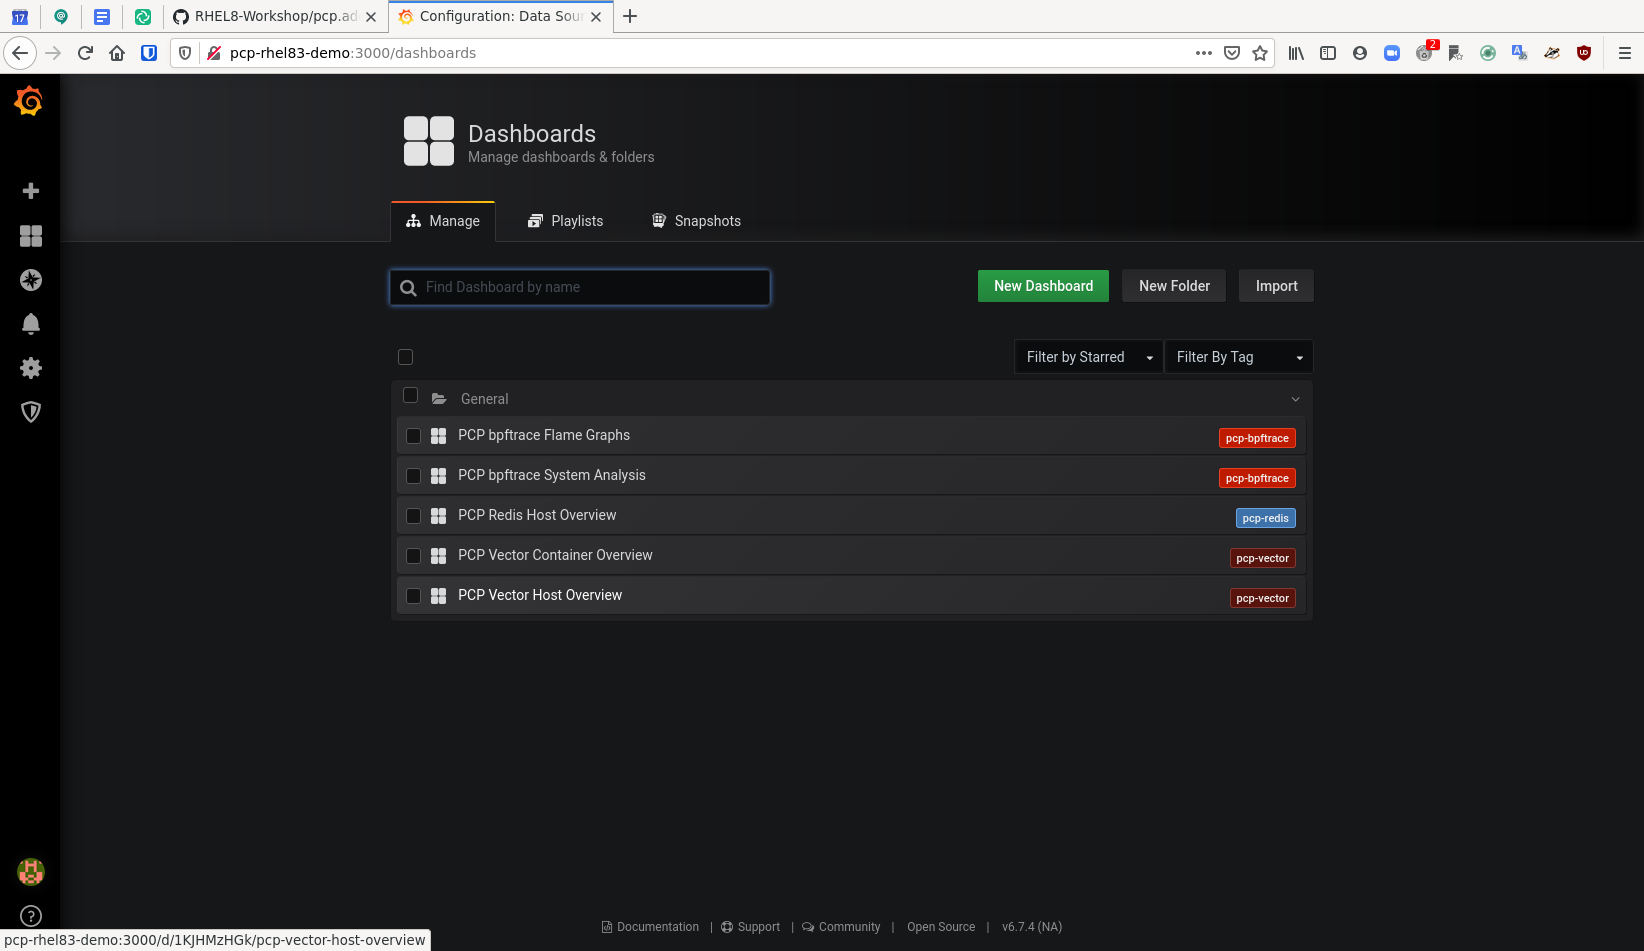
Task: Open the Filter By Tag dropdown
Action: pyautogui.click(x=1238, y=357)
